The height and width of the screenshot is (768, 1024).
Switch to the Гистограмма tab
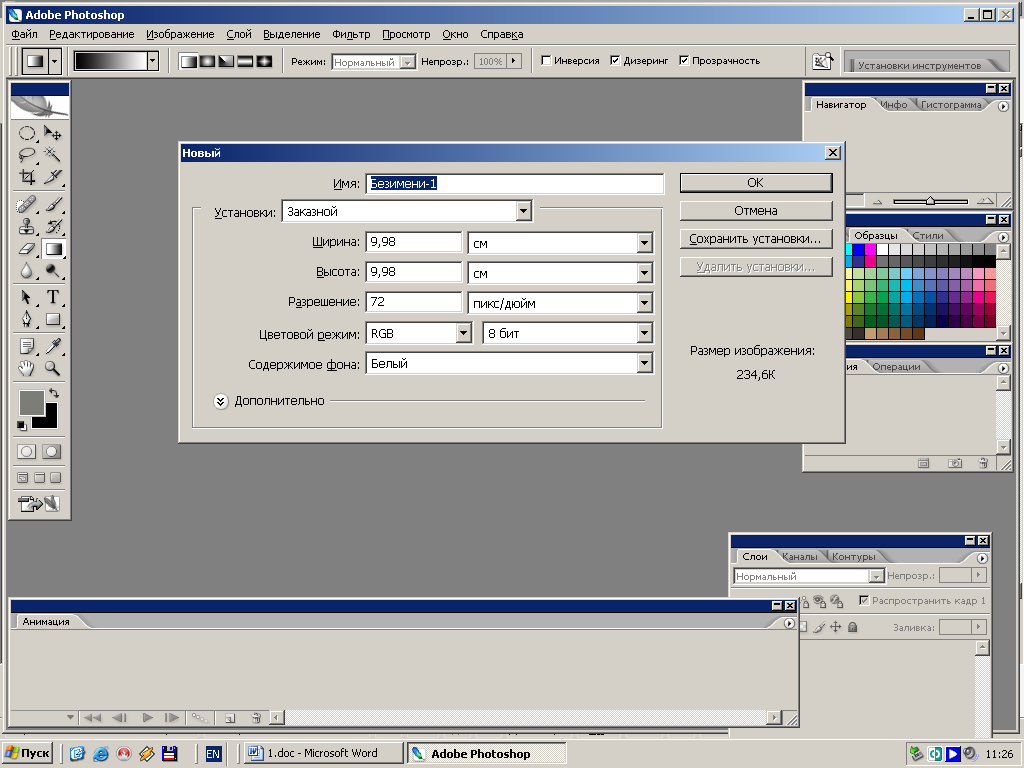point(951,104)
